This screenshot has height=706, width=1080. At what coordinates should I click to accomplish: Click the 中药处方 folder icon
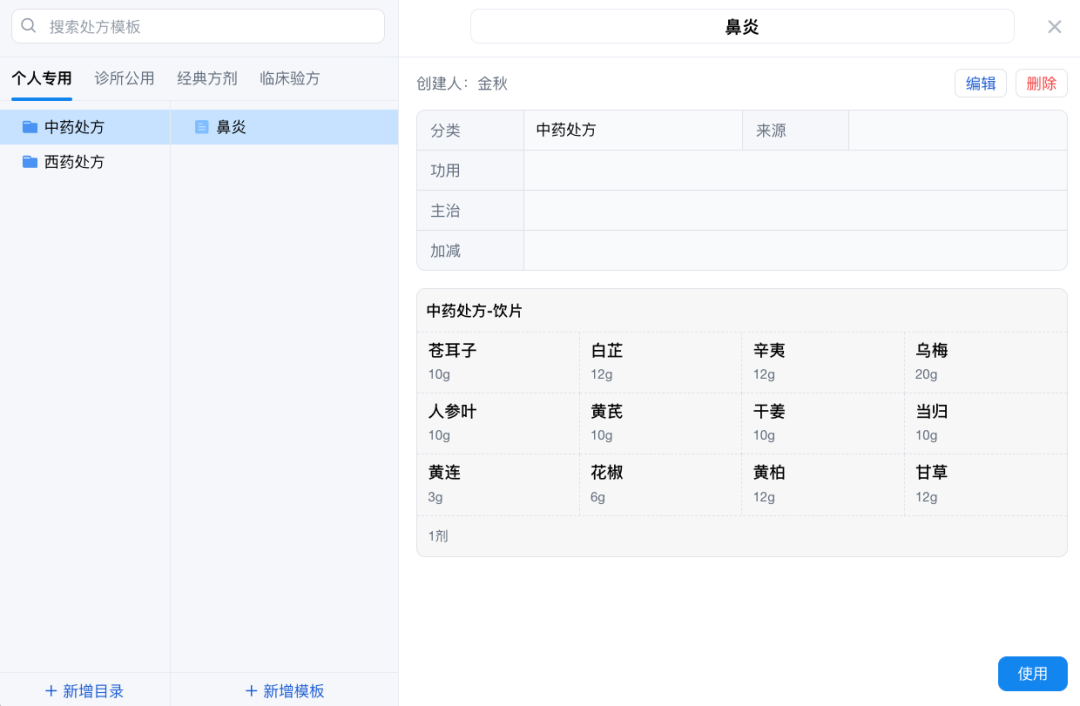[x=30, y=127]
